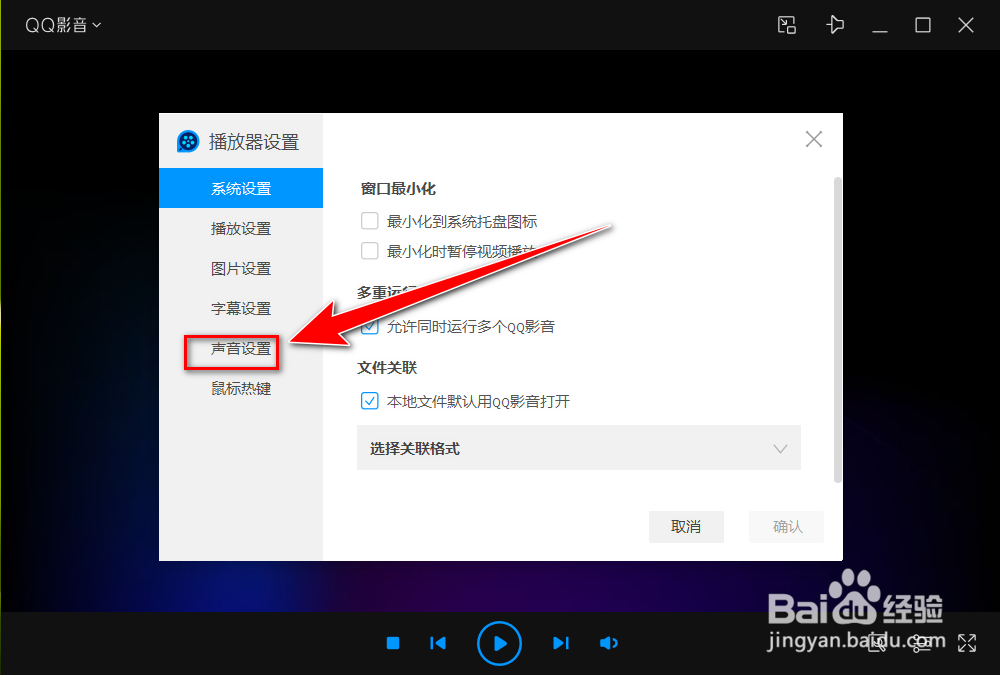The image size is (1000, 675).
Task: Uncheck 允许同时运行多个QQ影音
Action: point(370,327)
